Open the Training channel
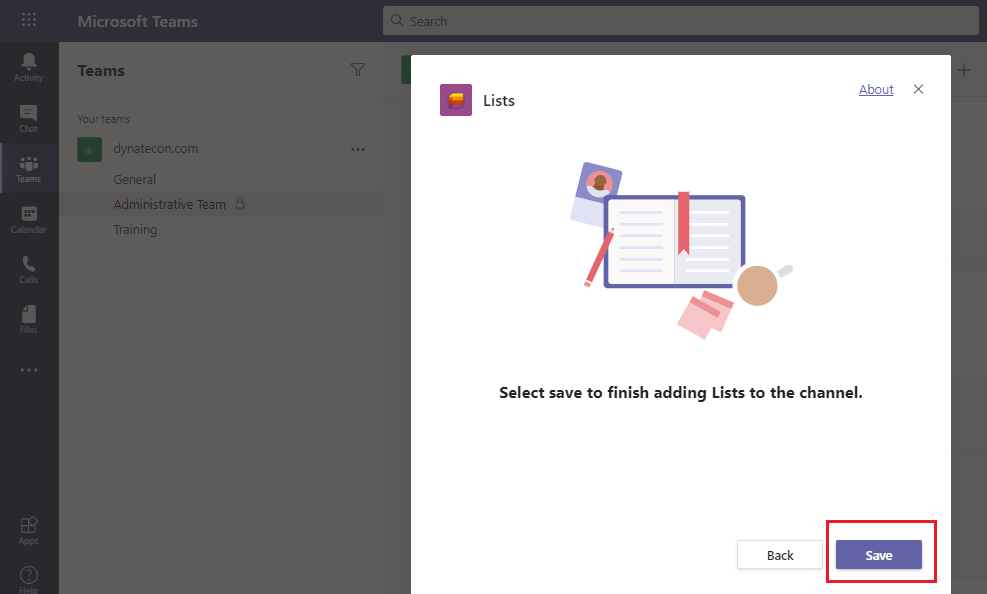 pos(135,230)
